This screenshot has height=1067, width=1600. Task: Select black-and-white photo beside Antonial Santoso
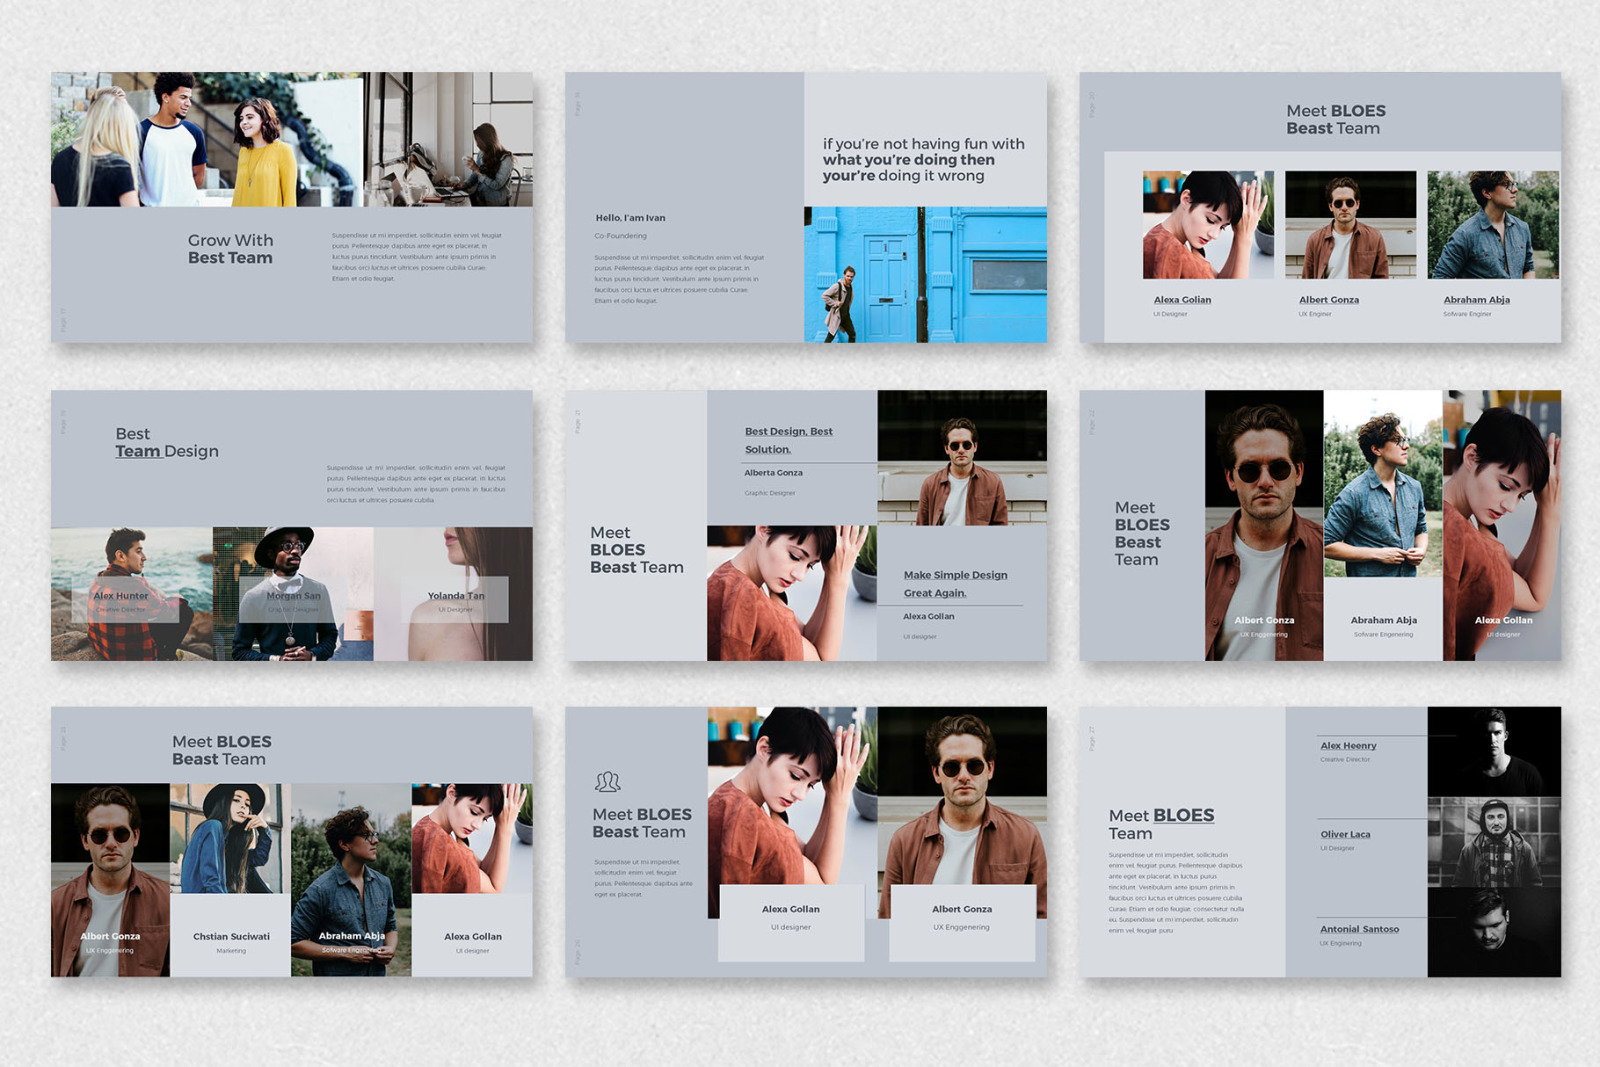click(1494, 932)
